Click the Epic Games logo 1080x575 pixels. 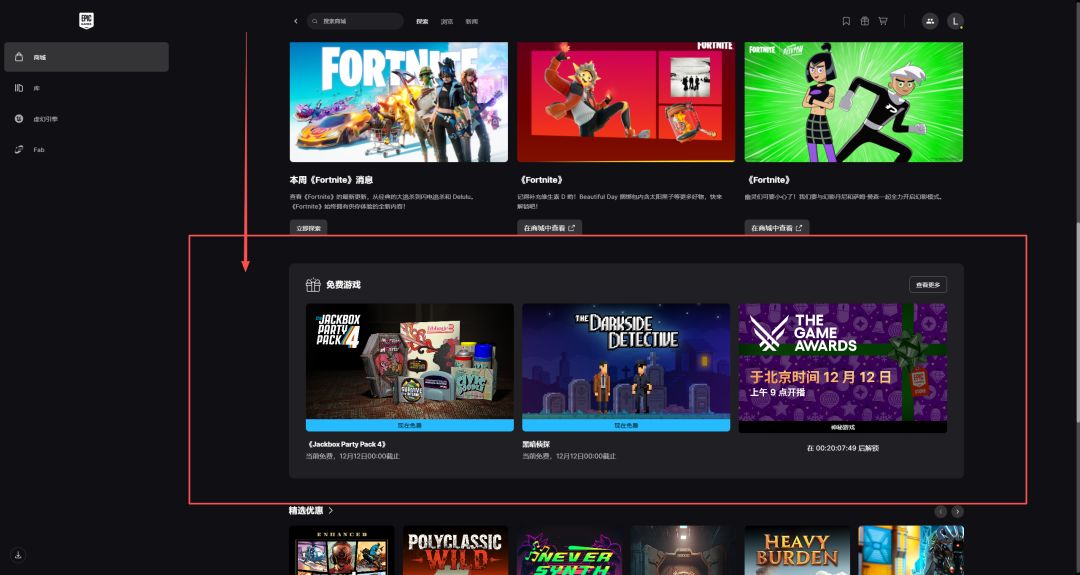click(86, 21)
